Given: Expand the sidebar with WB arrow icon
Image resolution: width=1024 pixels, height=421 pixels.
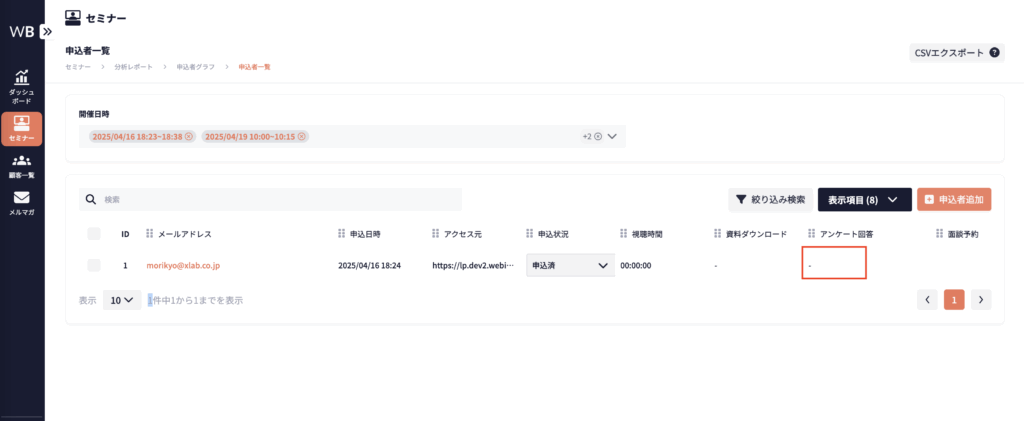Looking at the screenshot, I should point(46,31).
